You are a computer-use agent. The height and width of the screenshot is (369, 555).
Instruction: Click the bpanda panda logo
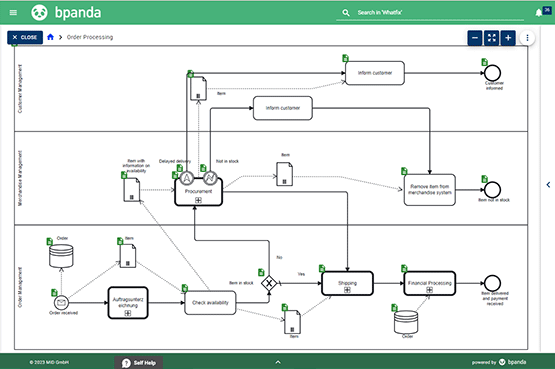pyautogui.click(x=39, y=13)
